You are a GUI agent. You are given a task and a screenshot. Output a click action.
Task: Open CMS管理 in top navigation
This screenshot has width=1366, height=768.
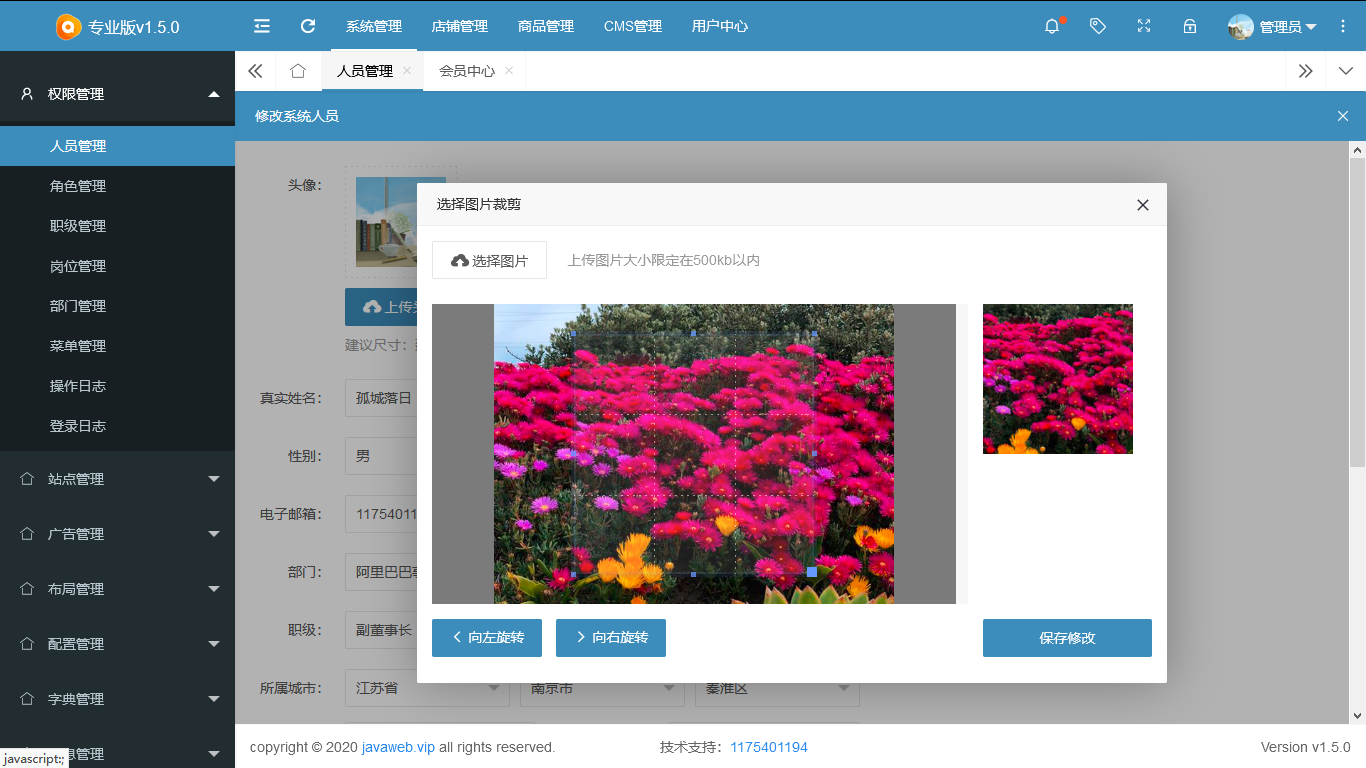click(633, 26)
